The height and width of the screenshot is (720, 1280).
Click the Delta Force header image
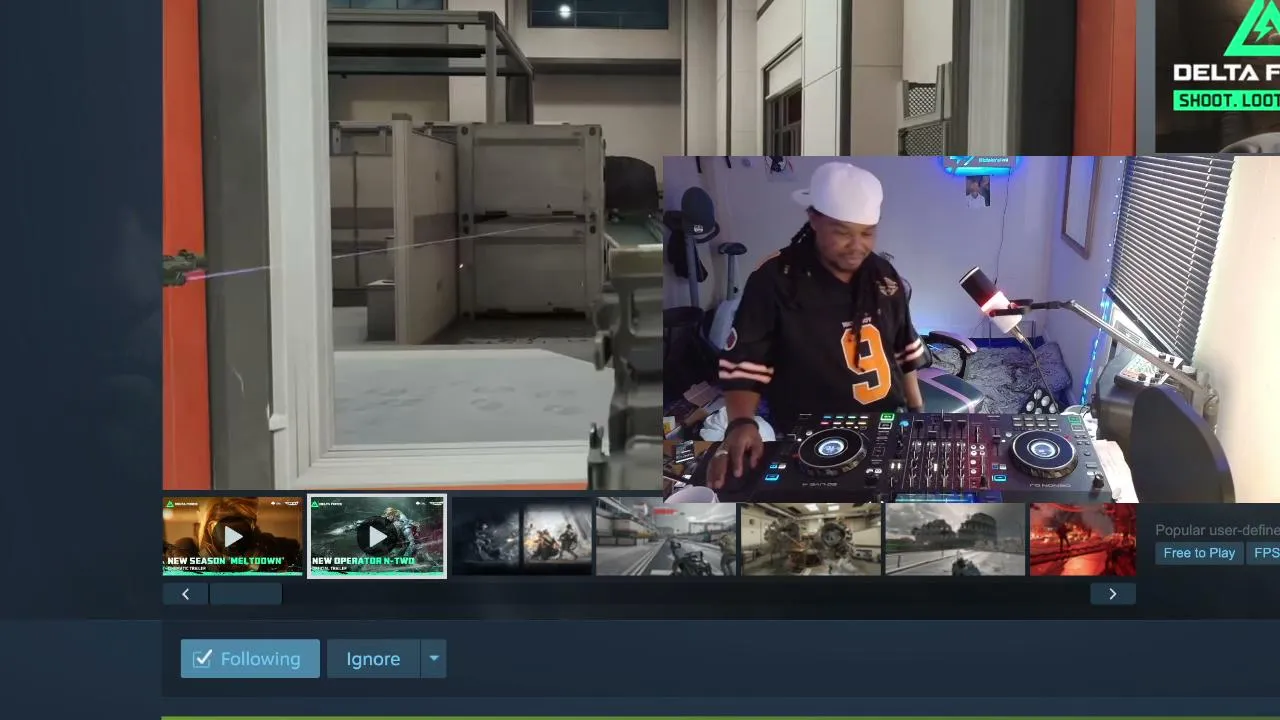coord(1217,77)
